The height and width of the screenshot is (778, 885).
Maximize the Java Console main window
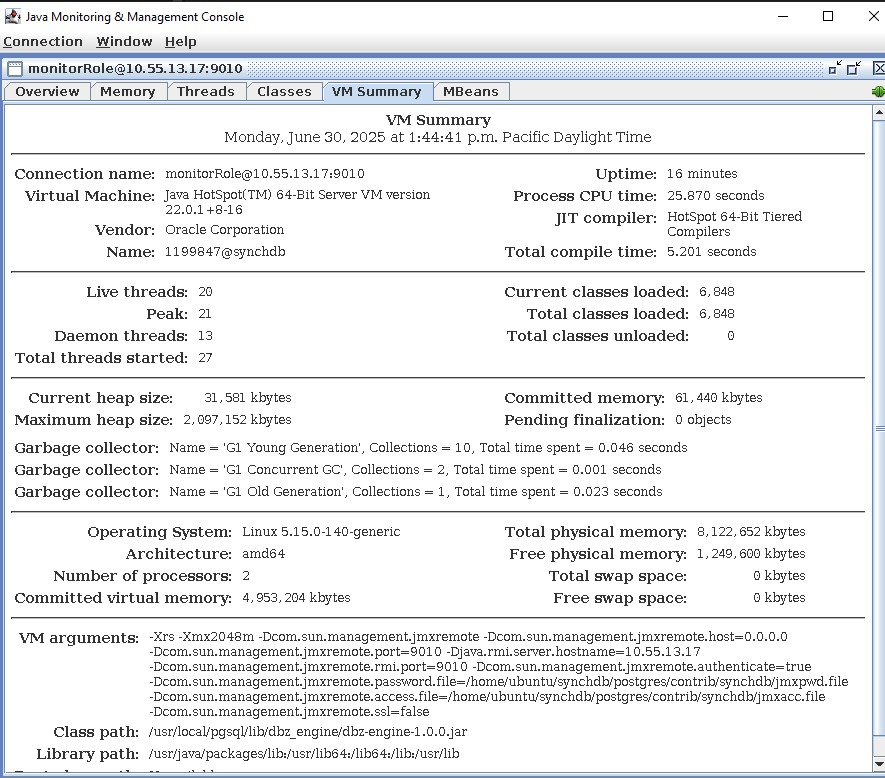(828, 16)
